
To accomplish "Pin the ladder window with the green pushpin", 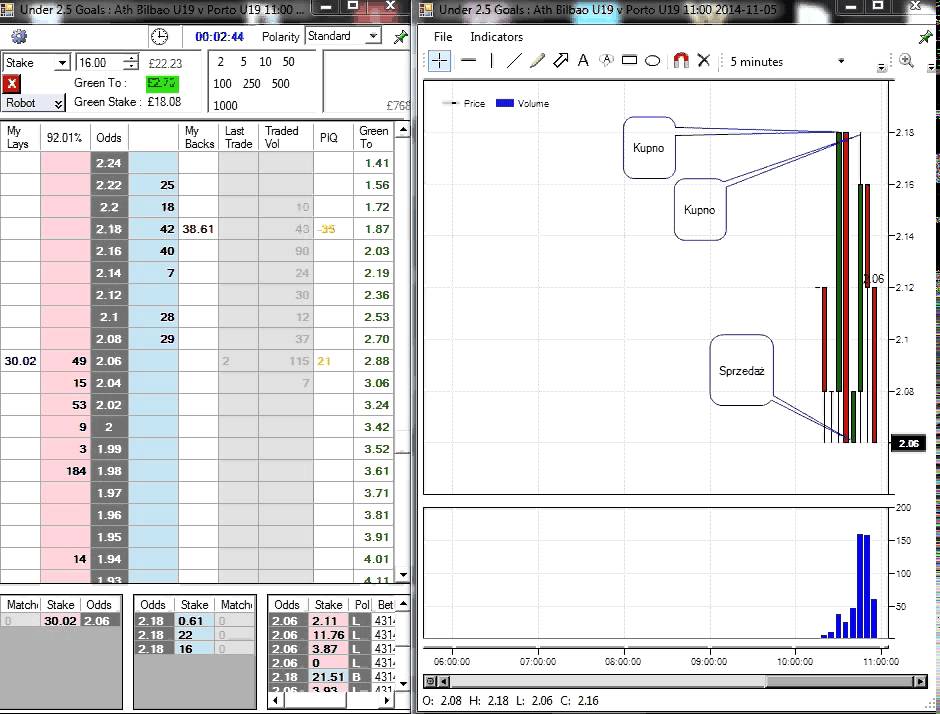I will (x=400, y=37).
